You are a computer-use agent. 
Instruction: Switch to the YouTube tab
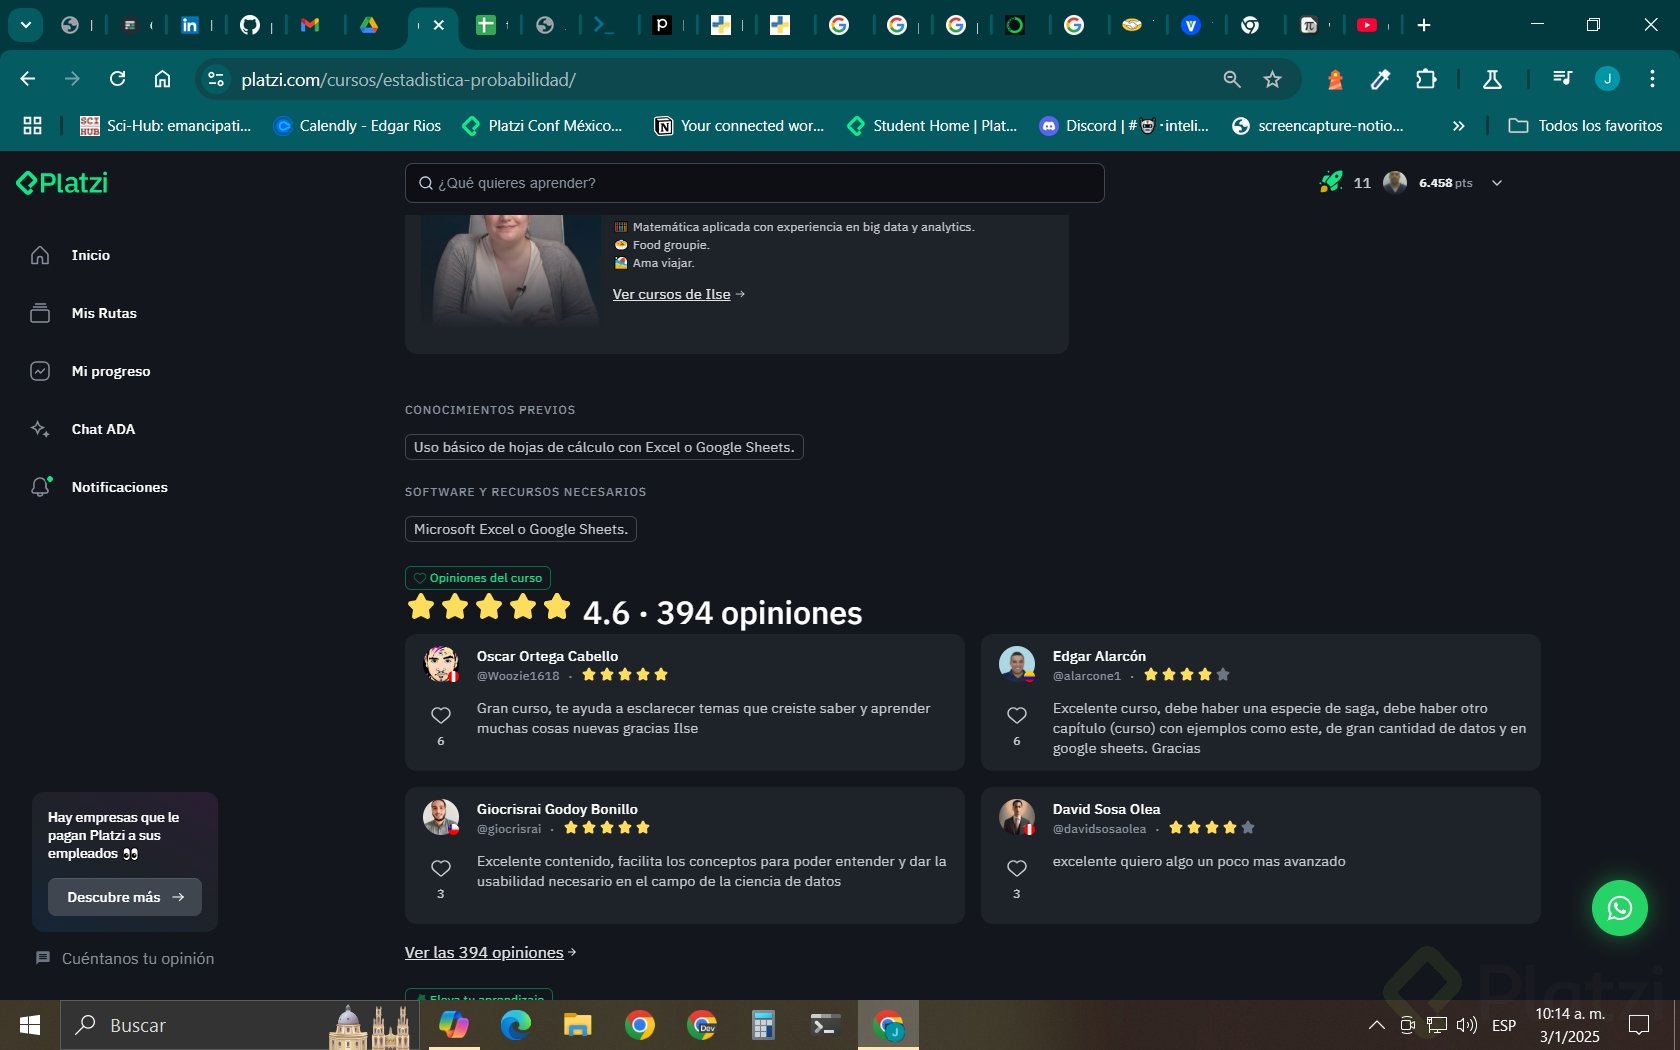[x=1367, y=25]
